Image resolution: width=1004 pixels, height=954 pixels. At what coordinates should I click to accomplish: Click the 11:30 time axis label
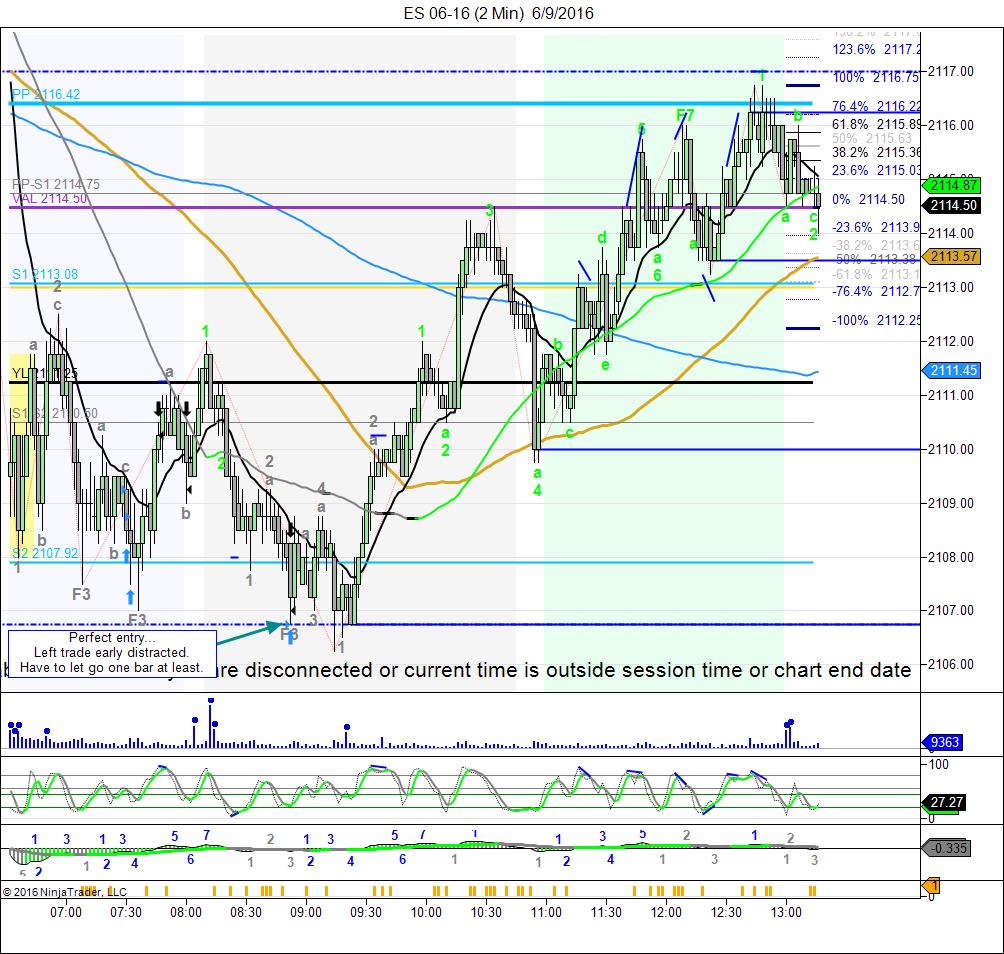pyautogui.click(x=606, y=912)
